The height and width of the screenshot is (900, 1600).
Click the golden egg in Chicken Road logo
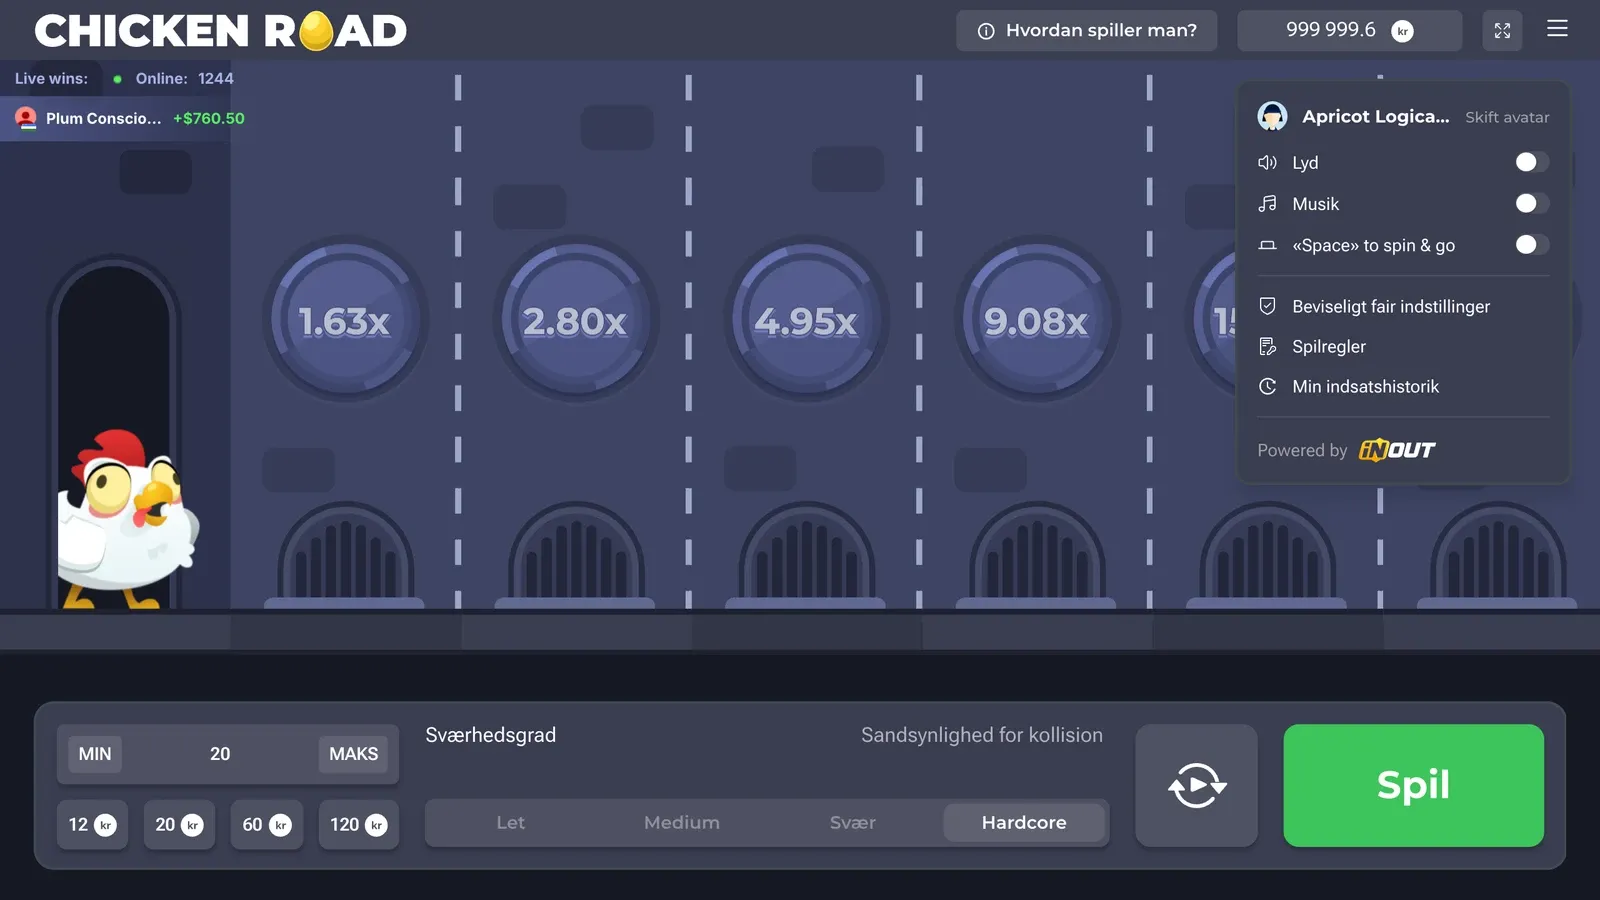coord(316,30)
